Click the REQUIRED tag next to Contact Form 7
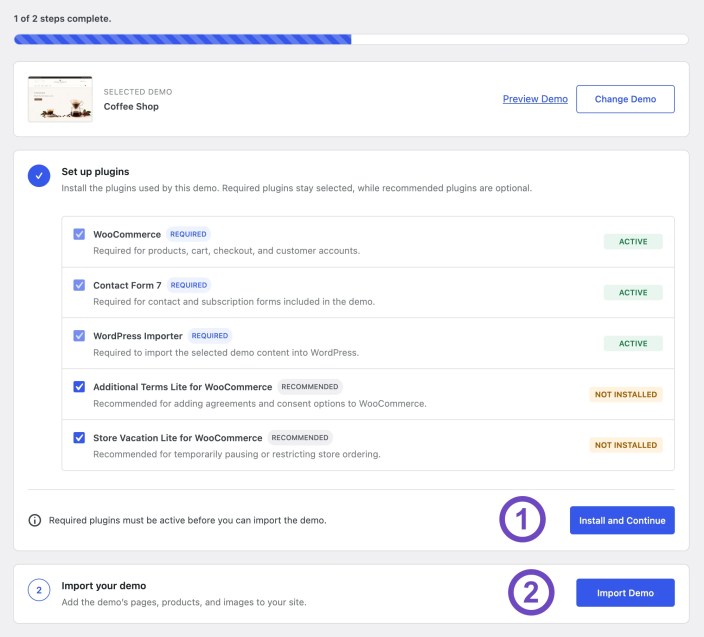Image resolution: width=704 pixels, height=637 pixels. (189, 285)
